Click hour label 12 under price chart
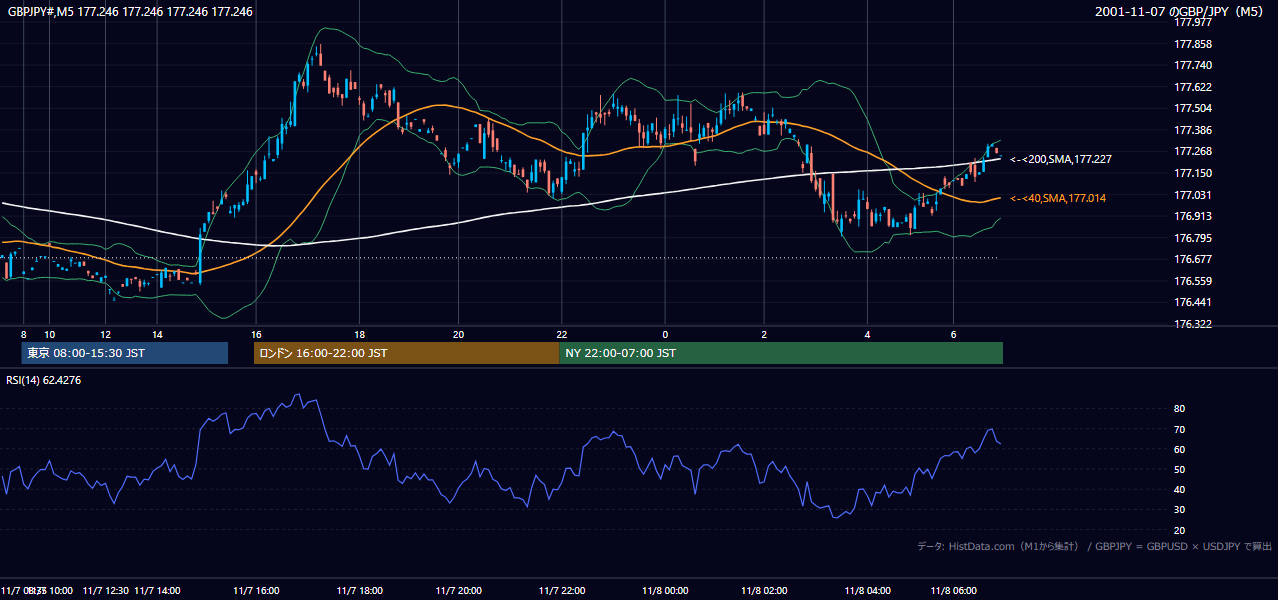 point(105,334)
